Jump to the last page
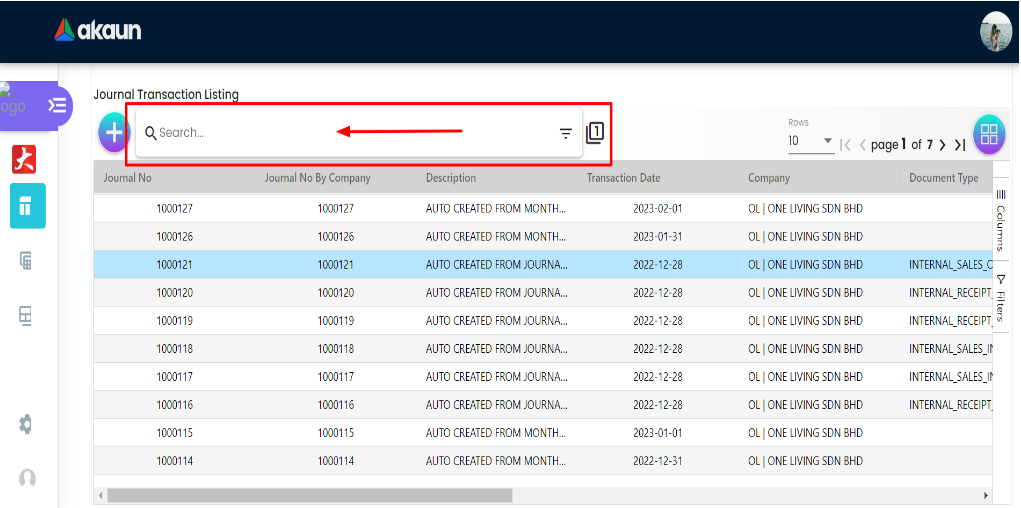Image resolution: width=1021 pixels, height=508 pixels. click(959, 145)
